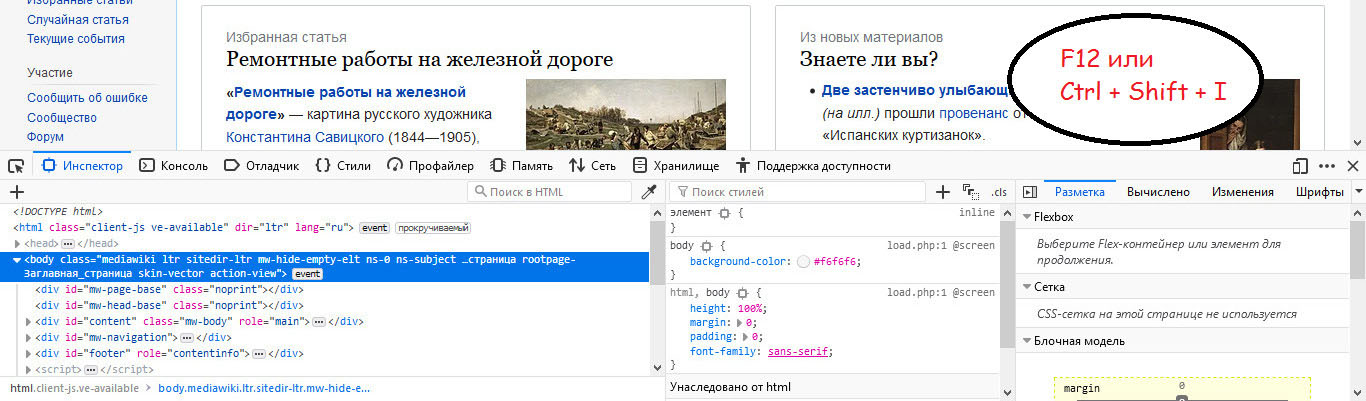
Task: Expand the script node
Action: (x=28, y=370)
